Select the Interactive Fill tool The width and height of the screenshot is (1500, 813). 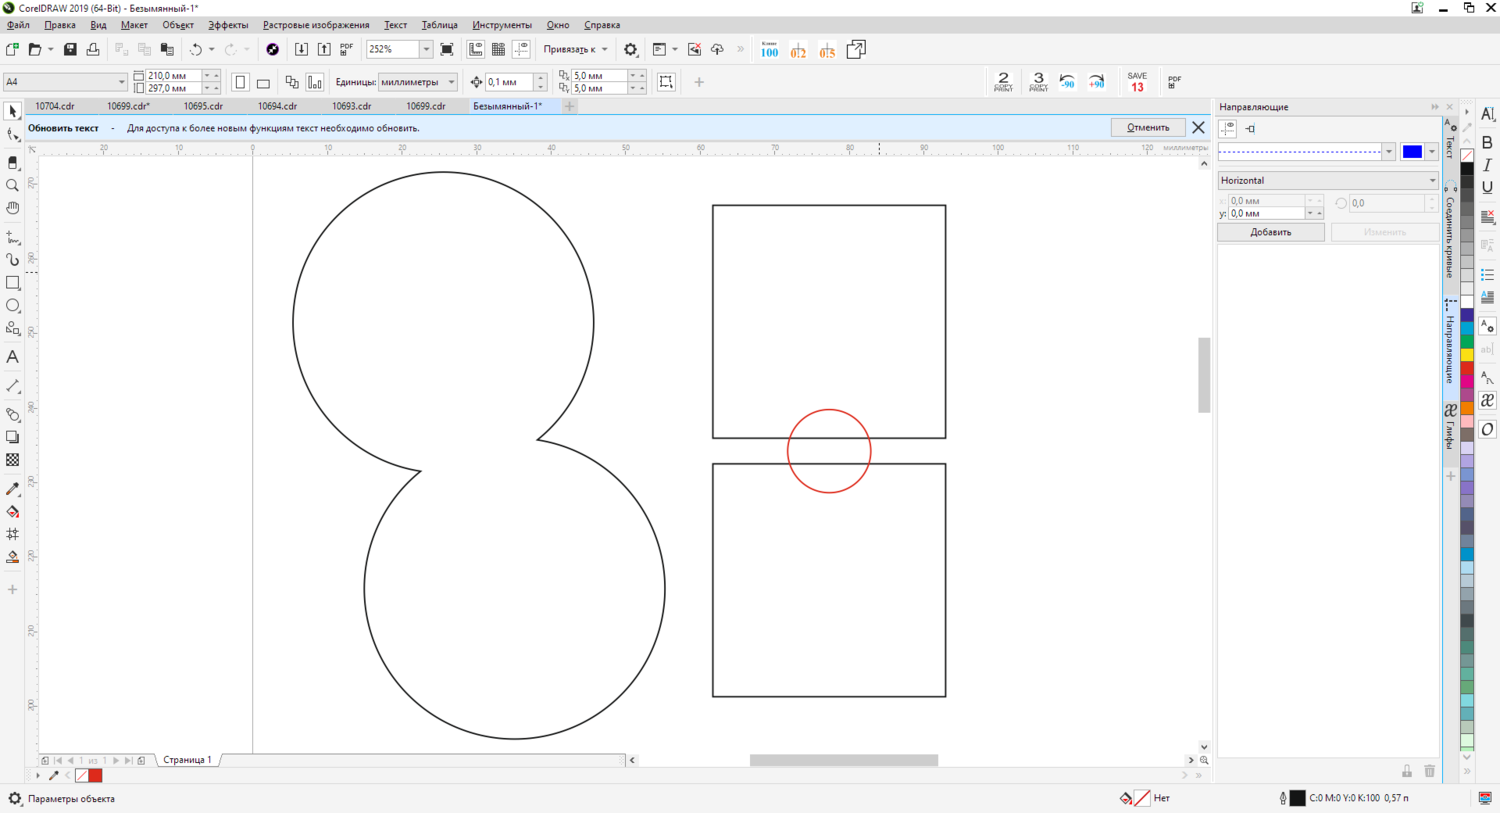[x=13, y=512]
